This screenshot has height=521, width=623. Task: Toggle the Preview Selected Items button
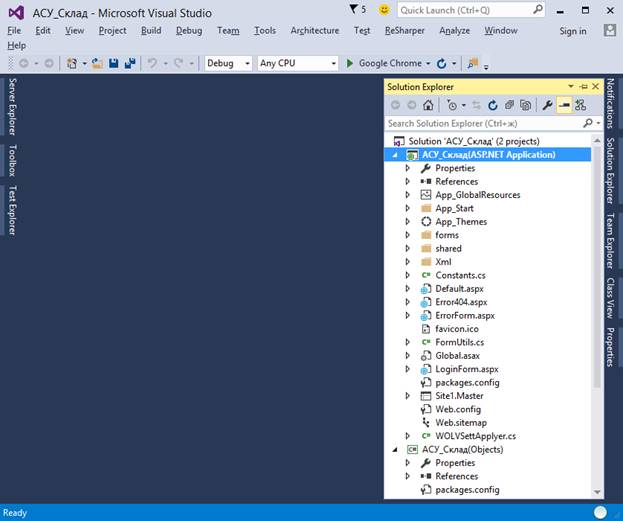pos(564,105)
